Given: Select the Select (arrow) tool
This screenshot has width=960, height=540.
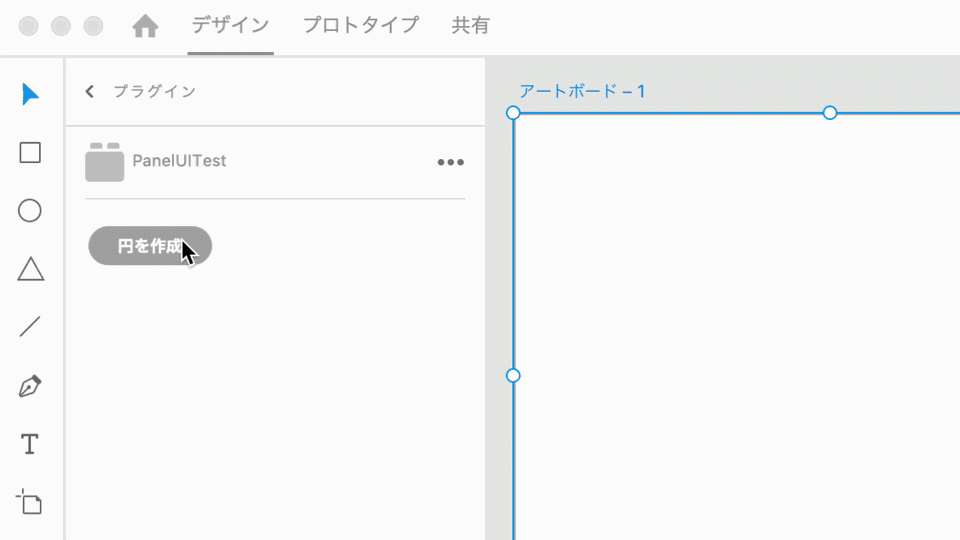Looking at the screenshot, I should click(30, 94).
